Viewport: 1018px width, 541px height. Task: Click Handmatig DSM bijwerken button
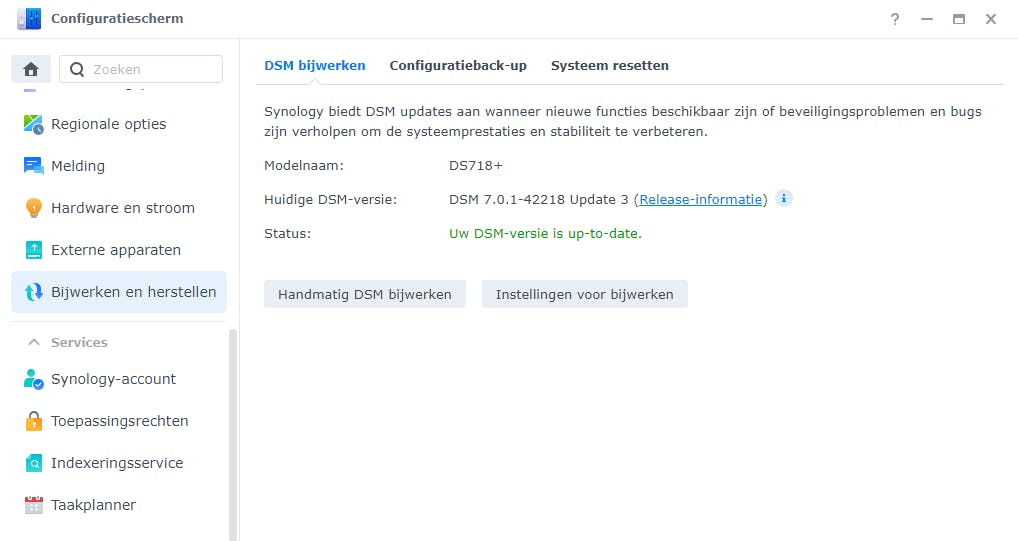[365, 294]
